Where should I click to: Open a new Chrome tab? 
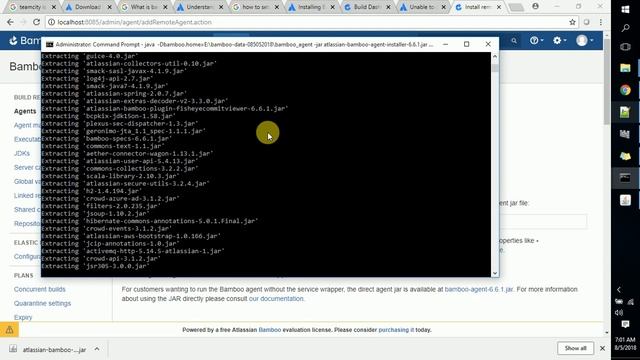[516, 7]
